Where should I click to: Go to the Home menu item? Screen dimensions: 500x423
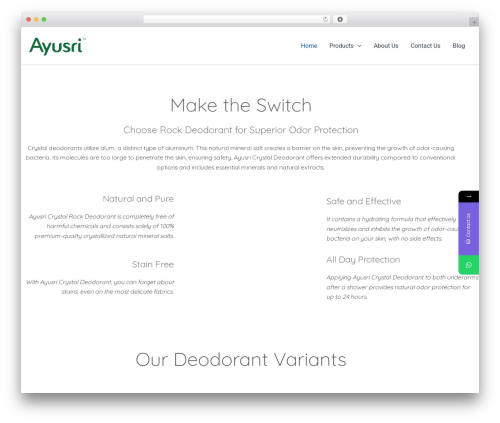click(x=309, y=46)
